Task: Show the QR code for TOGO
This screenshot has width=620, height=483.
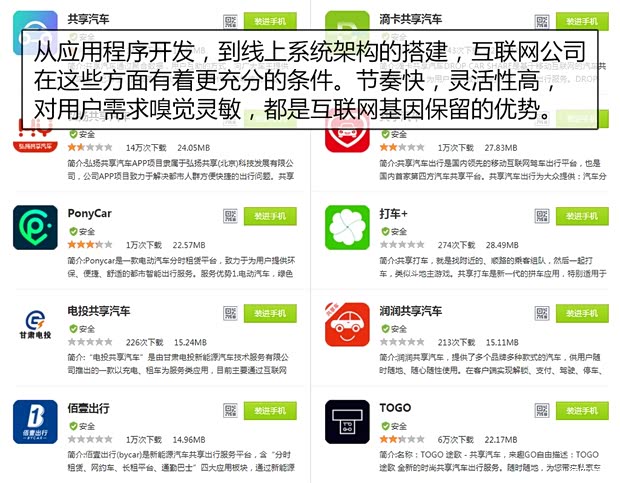Action: click(x=542, y=411)
